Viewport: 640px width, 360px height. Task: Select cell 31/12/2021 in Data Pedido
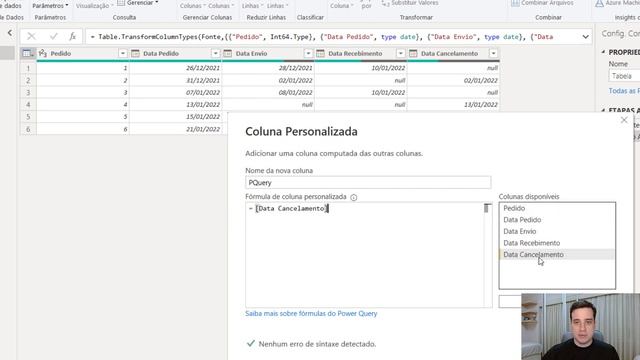pos(176,80)
